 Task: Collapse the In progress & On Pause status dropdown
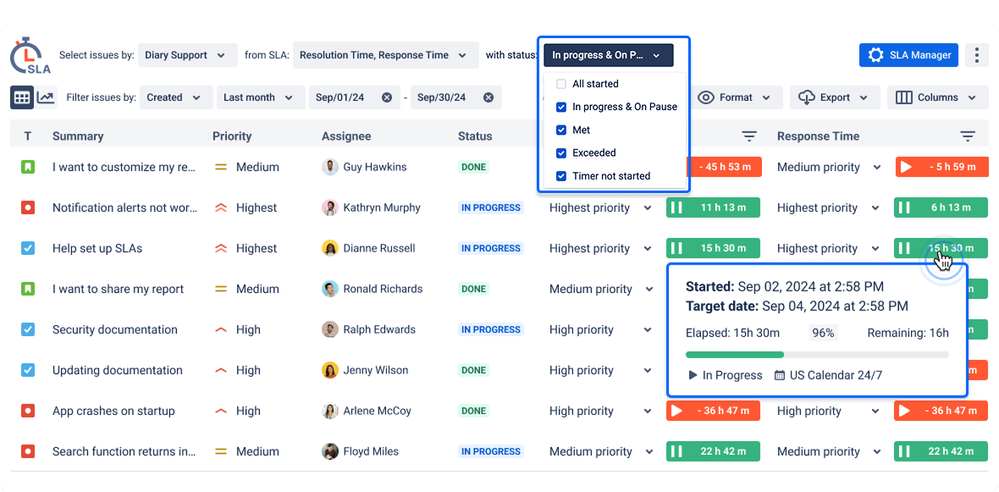click(608, 55)
